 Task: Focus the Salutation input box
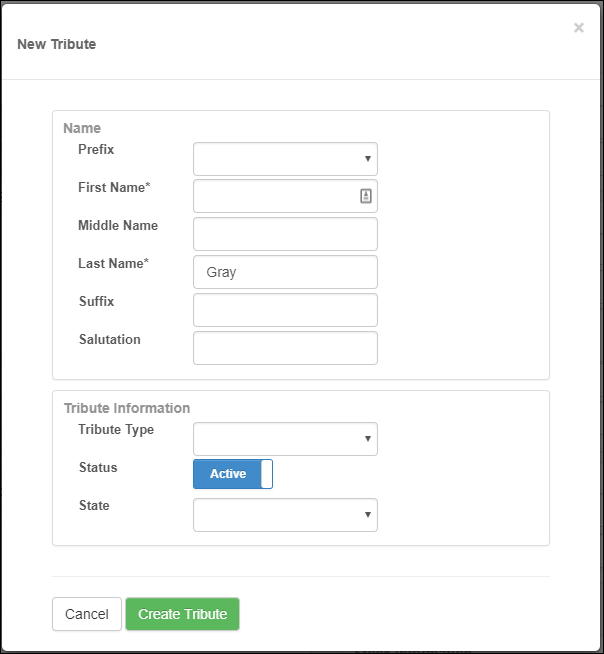pyautogui.click(x=285, y=348)
